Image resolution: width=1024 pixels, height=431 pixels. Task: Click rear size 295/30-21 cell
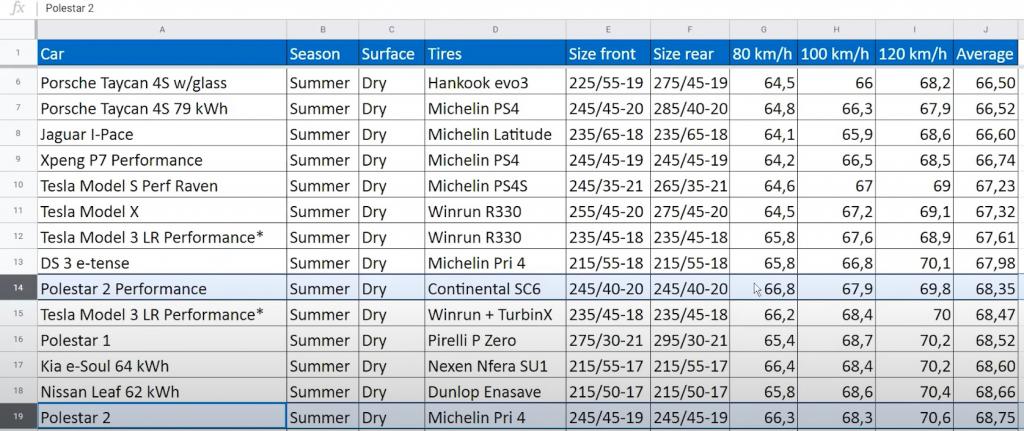point(690,340)
